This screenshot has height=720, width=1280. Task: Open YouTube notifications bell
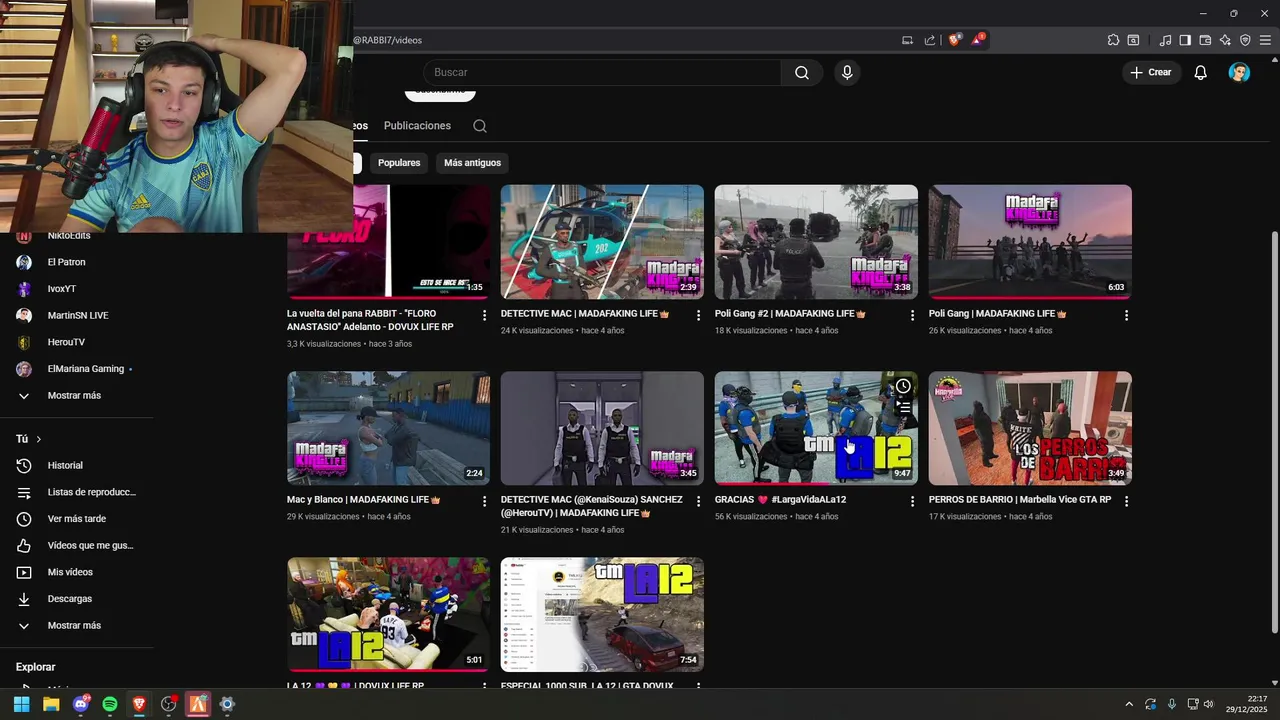tap(1201, 72)
